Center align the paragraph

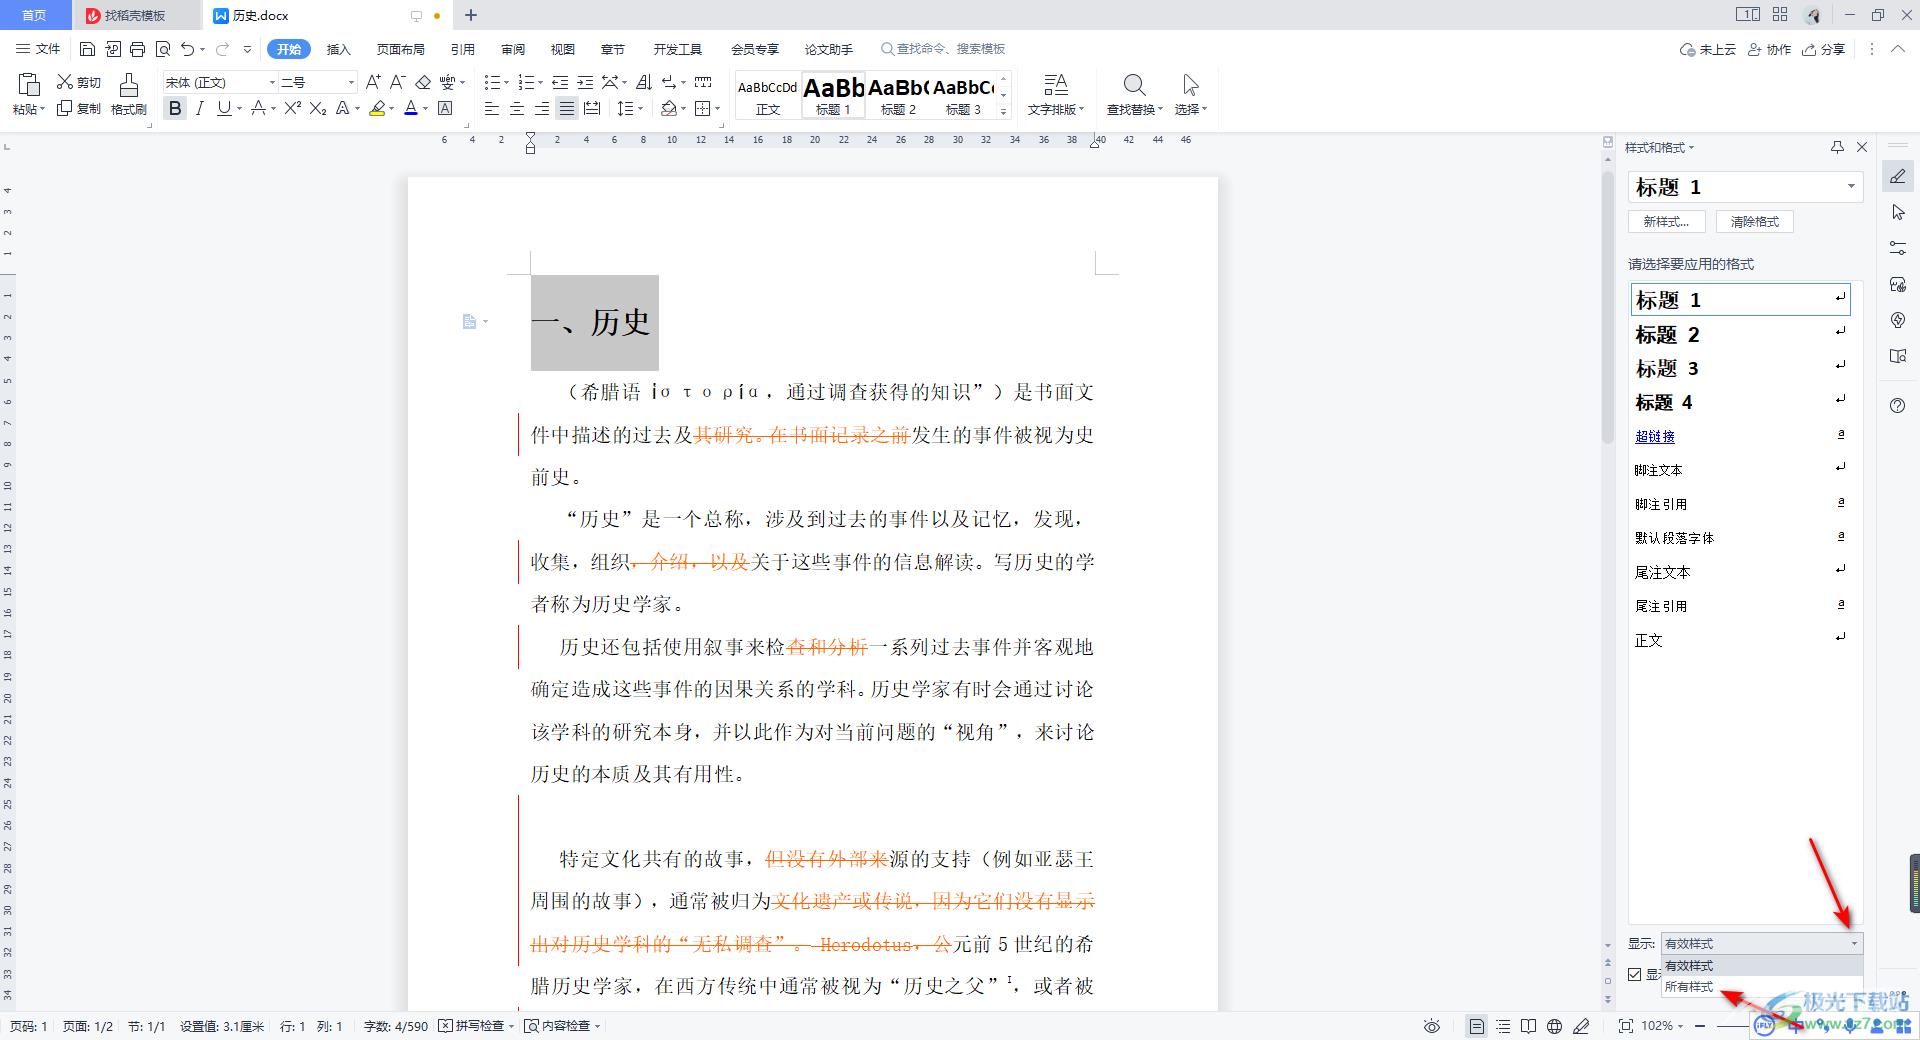click(x=517, y=108)
